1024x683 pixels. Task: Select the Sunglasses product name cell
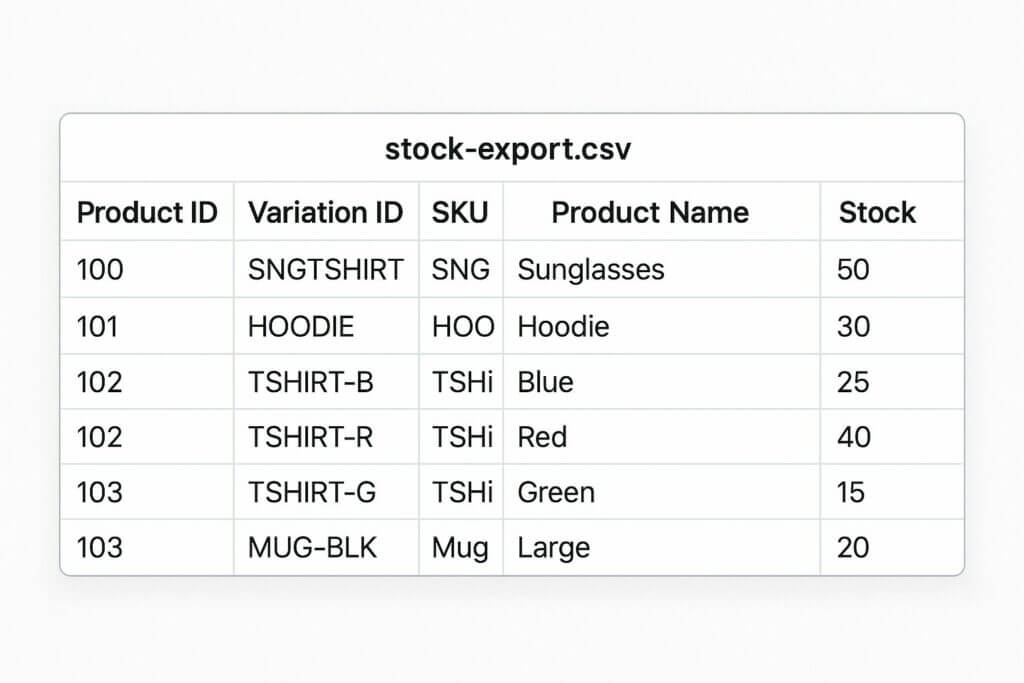tap(591, 269)
